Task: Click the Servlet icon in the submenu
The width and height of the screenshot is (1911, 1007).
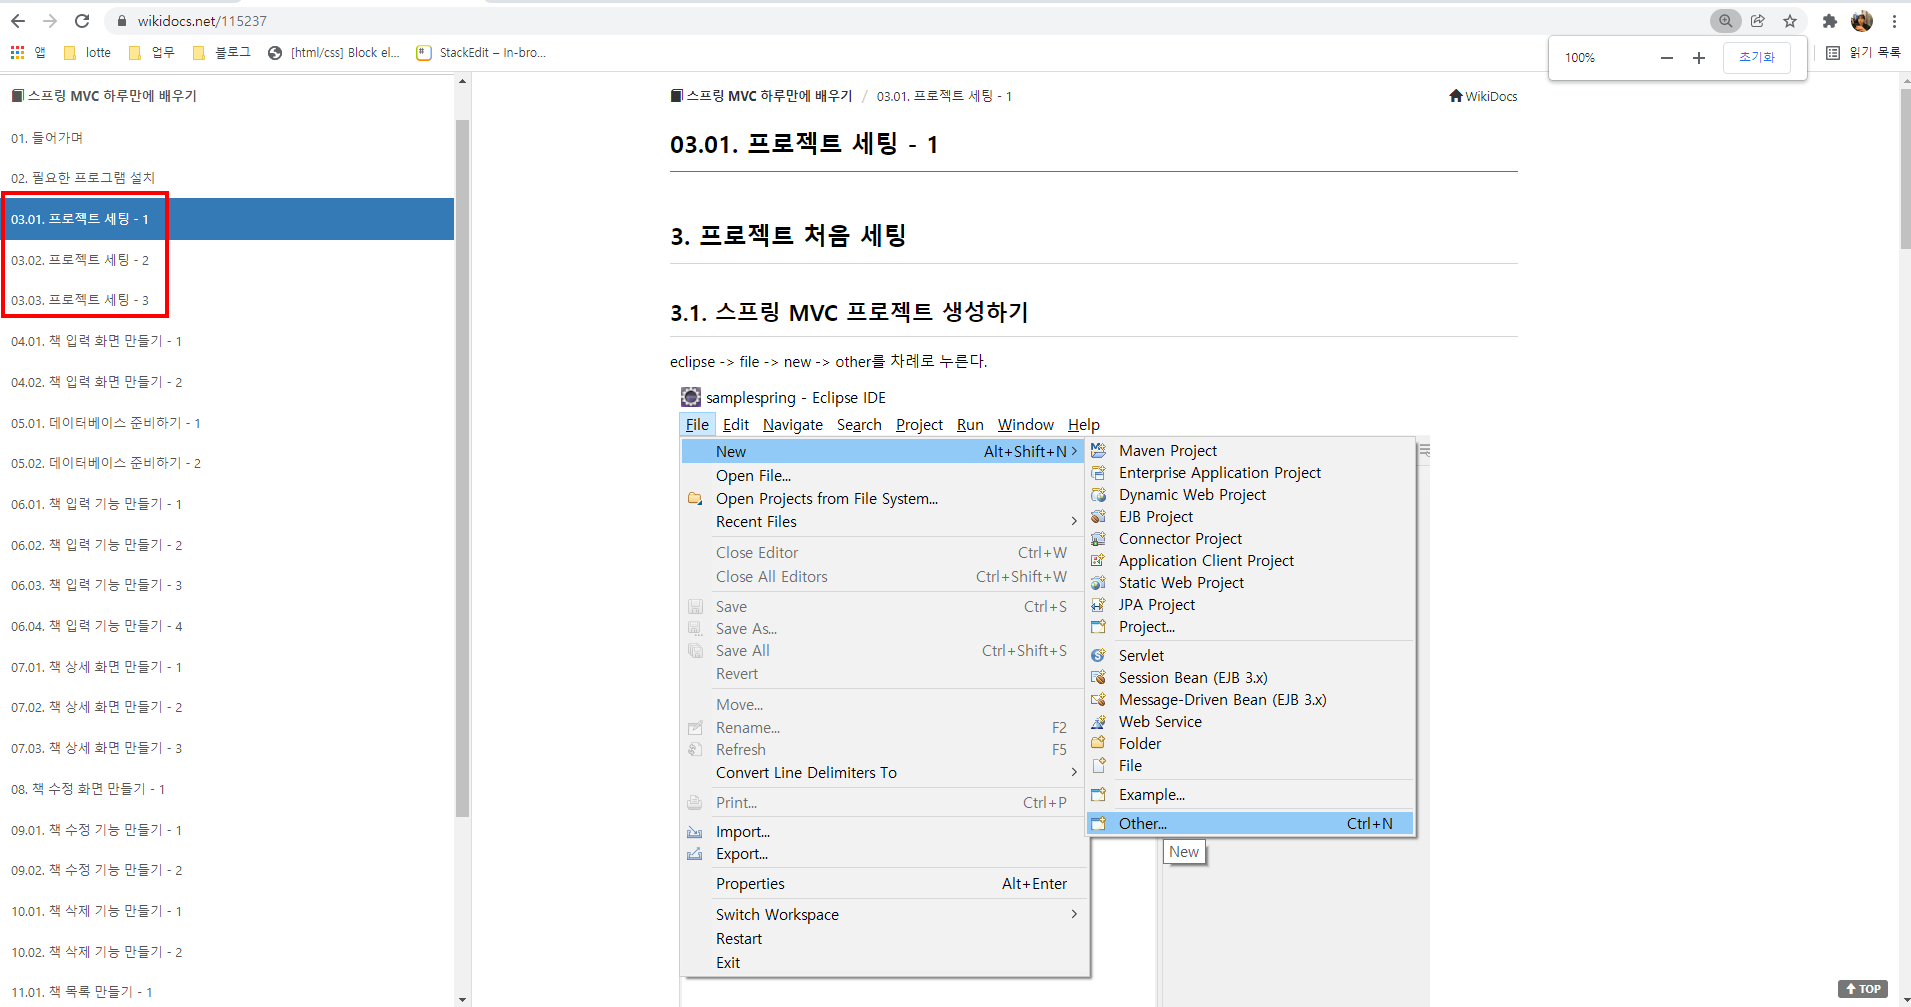Action: [x=1098, y=656]
